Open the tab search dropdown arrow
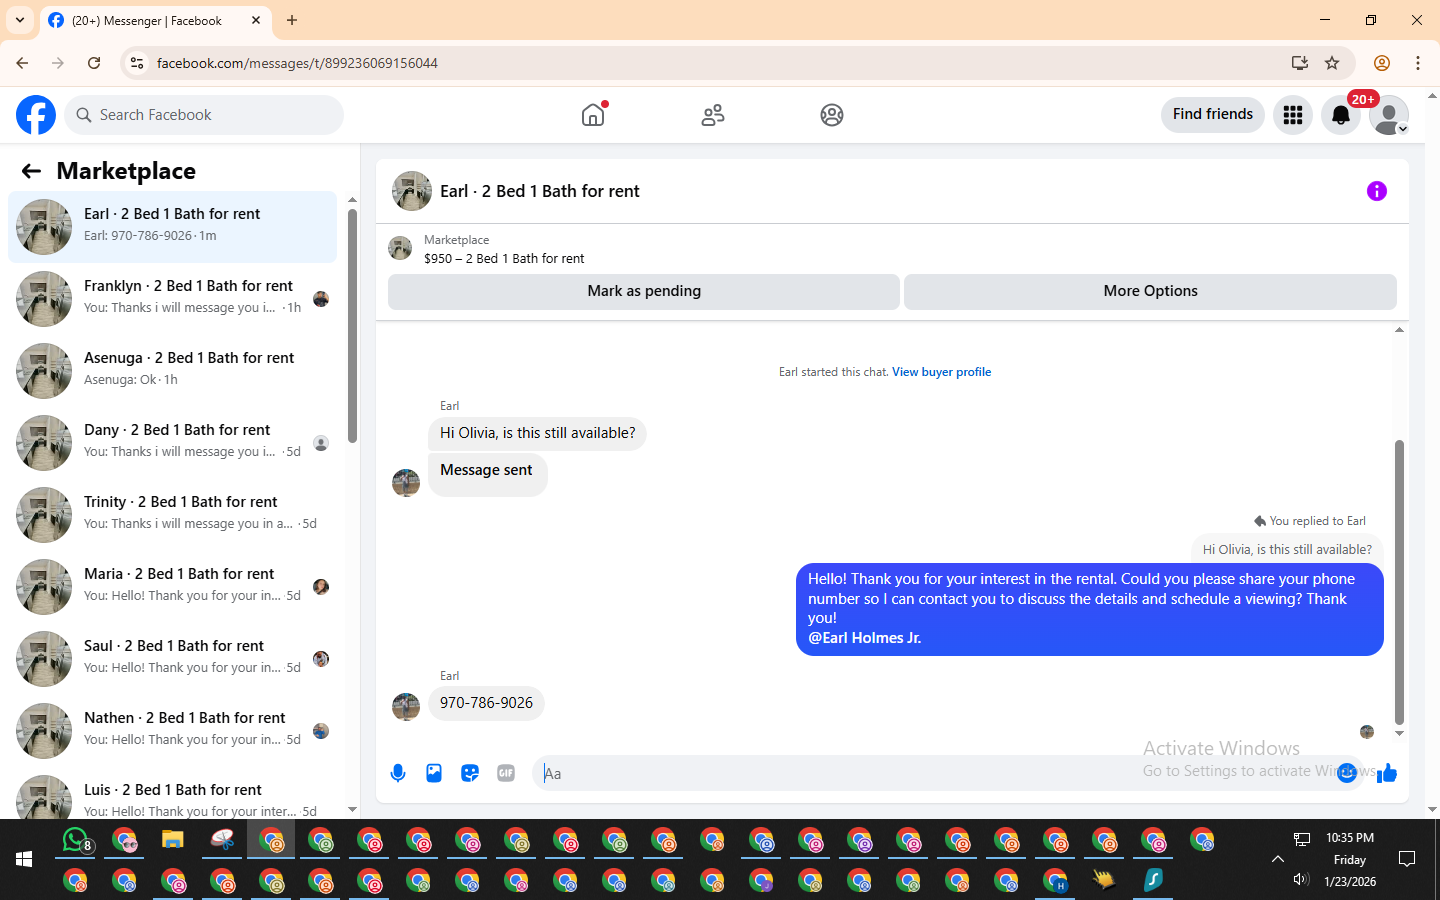 [20, 20]
